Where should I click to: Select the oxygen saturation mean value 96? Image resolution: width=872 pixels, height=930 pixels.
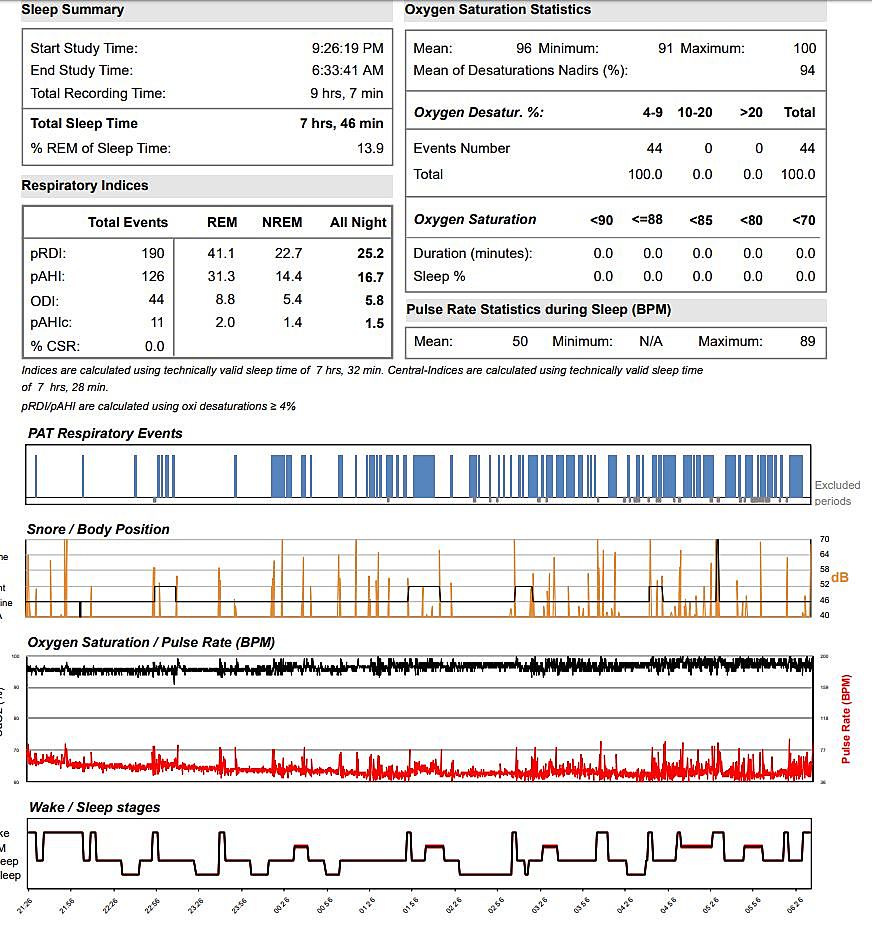click(x=523, y=48)
